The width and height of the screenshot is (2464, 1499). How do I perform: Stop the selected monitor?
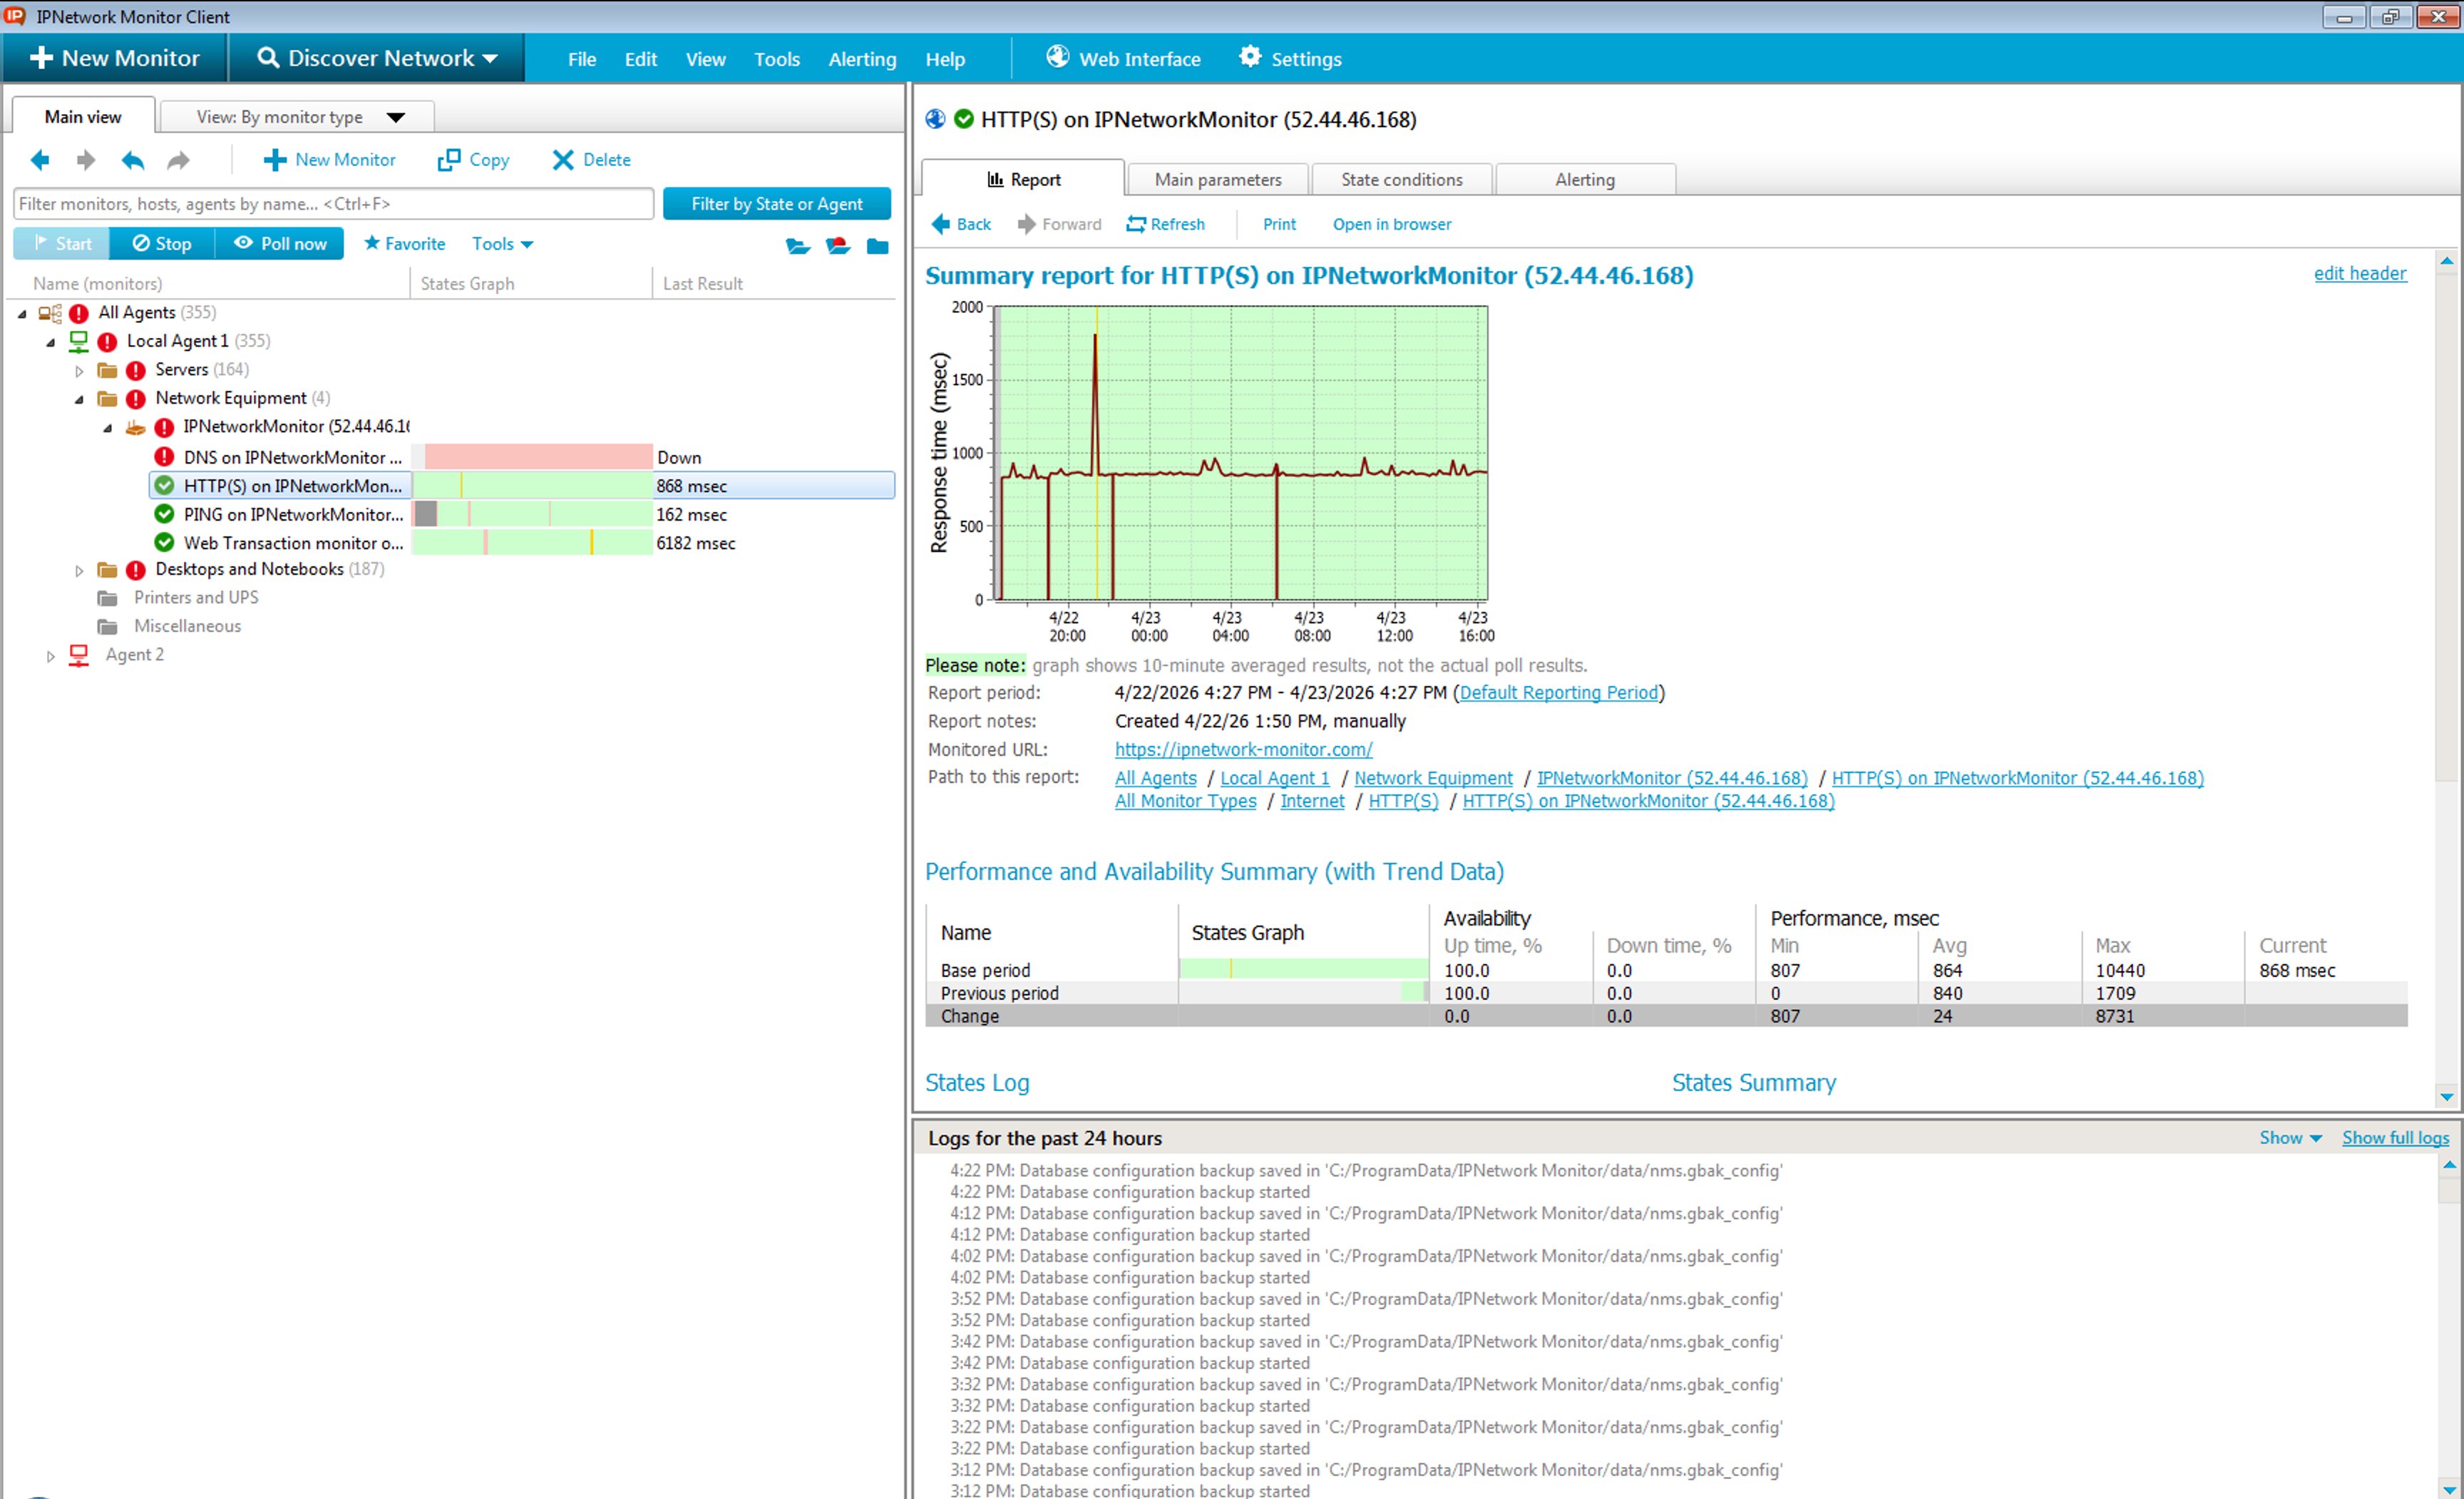162,243
